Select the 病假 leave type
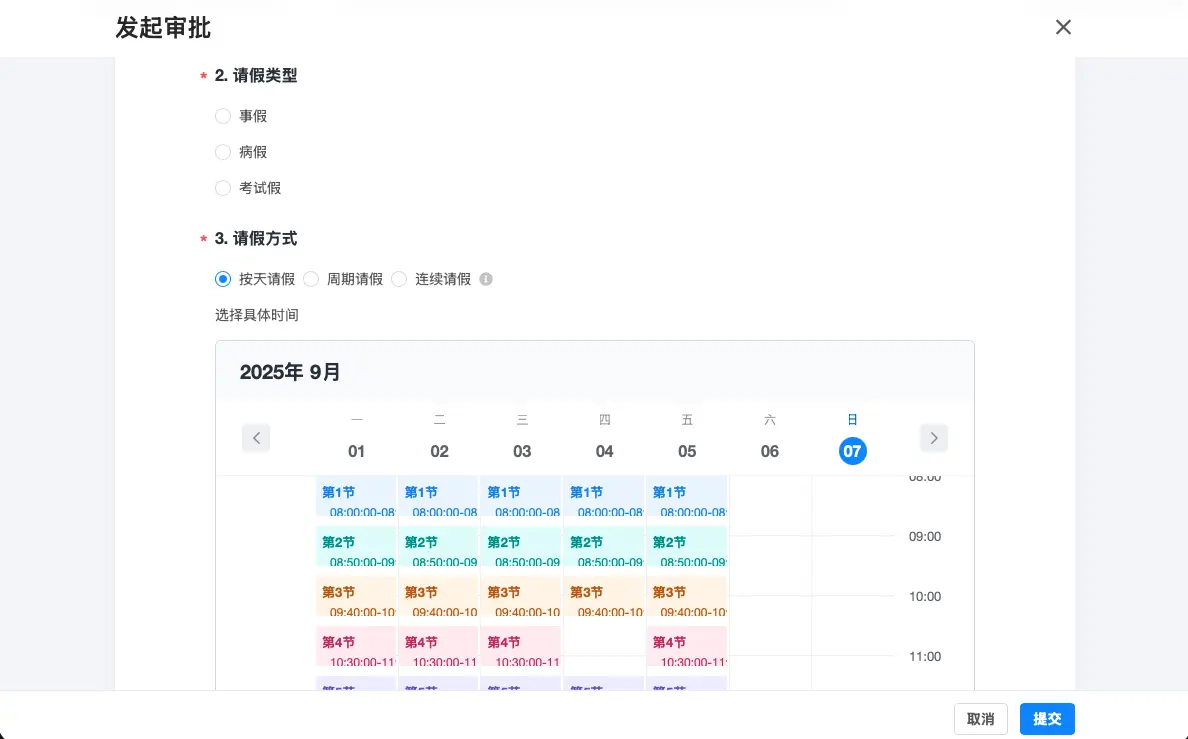The width and height of the screenshot is (1188, 739). tap(223, 152)
